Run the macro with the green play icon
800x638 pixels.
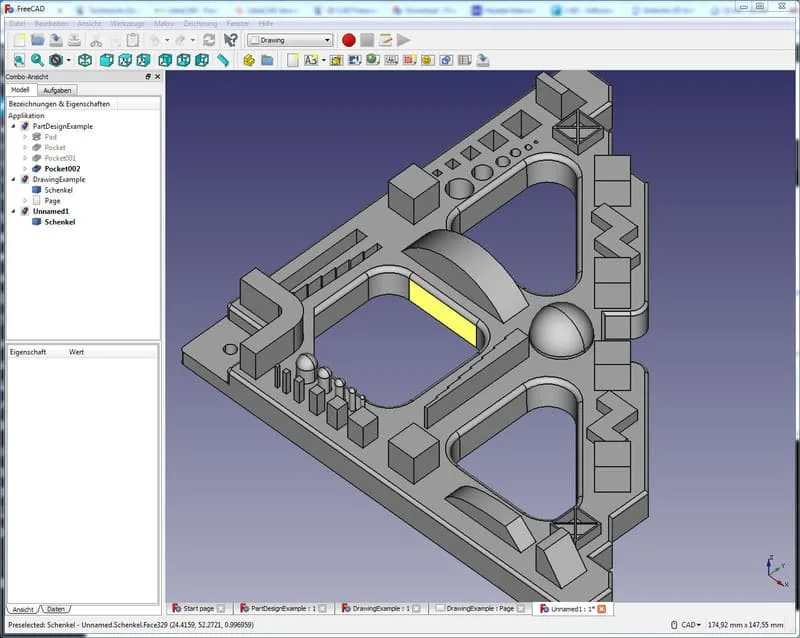pos(405,40)
